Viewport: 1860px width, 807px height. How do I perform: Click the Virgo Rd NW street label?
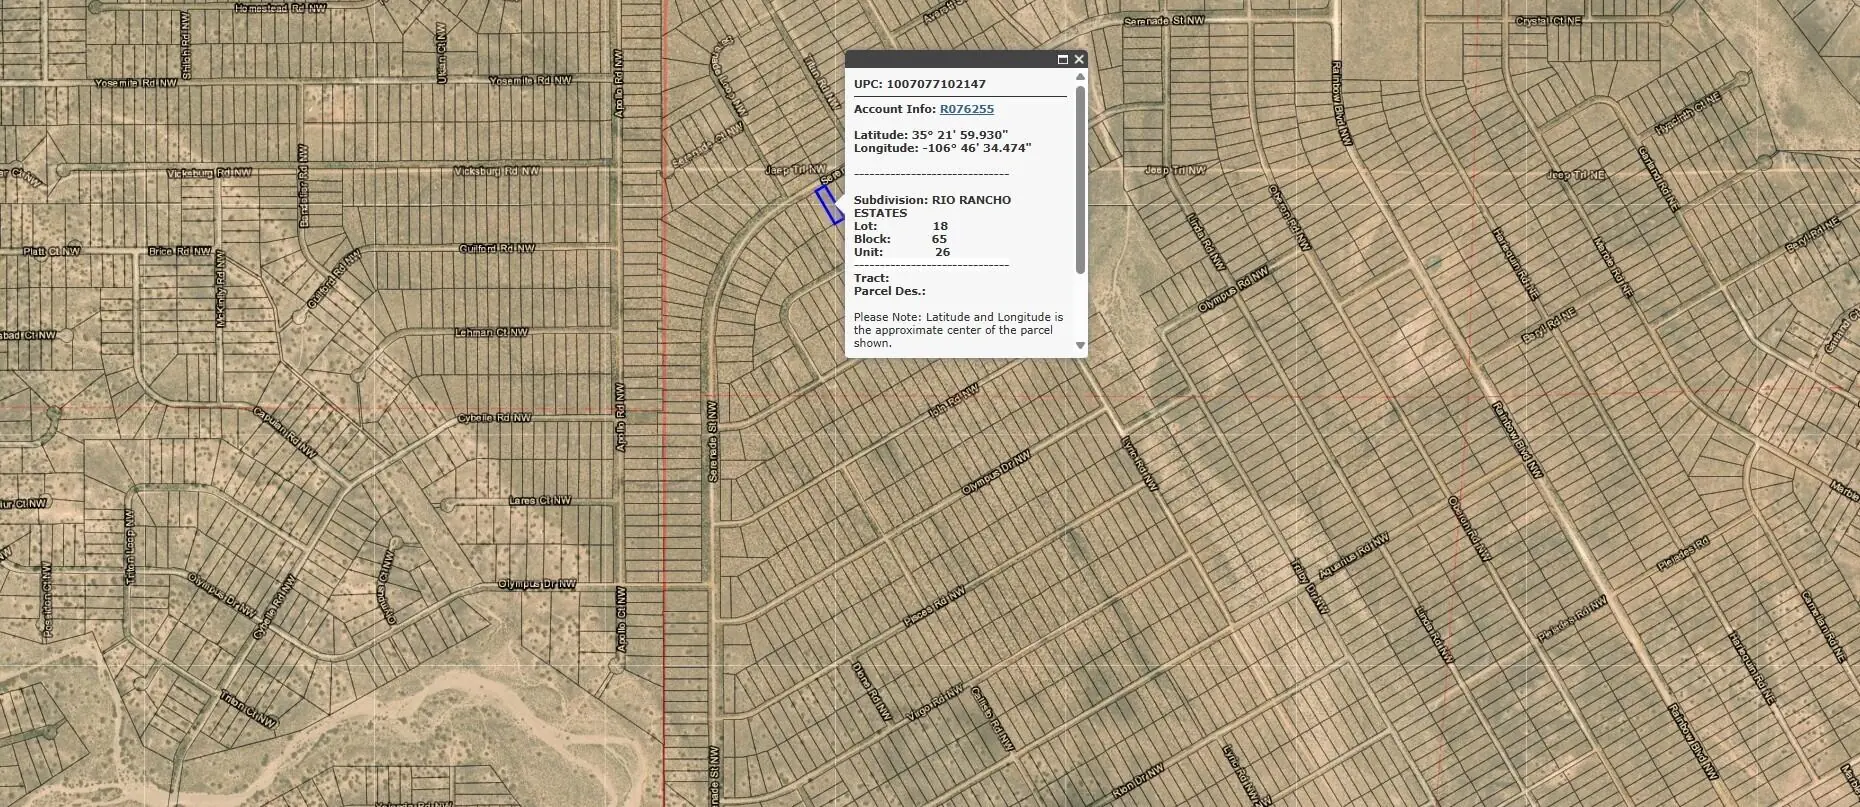point(935,703)
